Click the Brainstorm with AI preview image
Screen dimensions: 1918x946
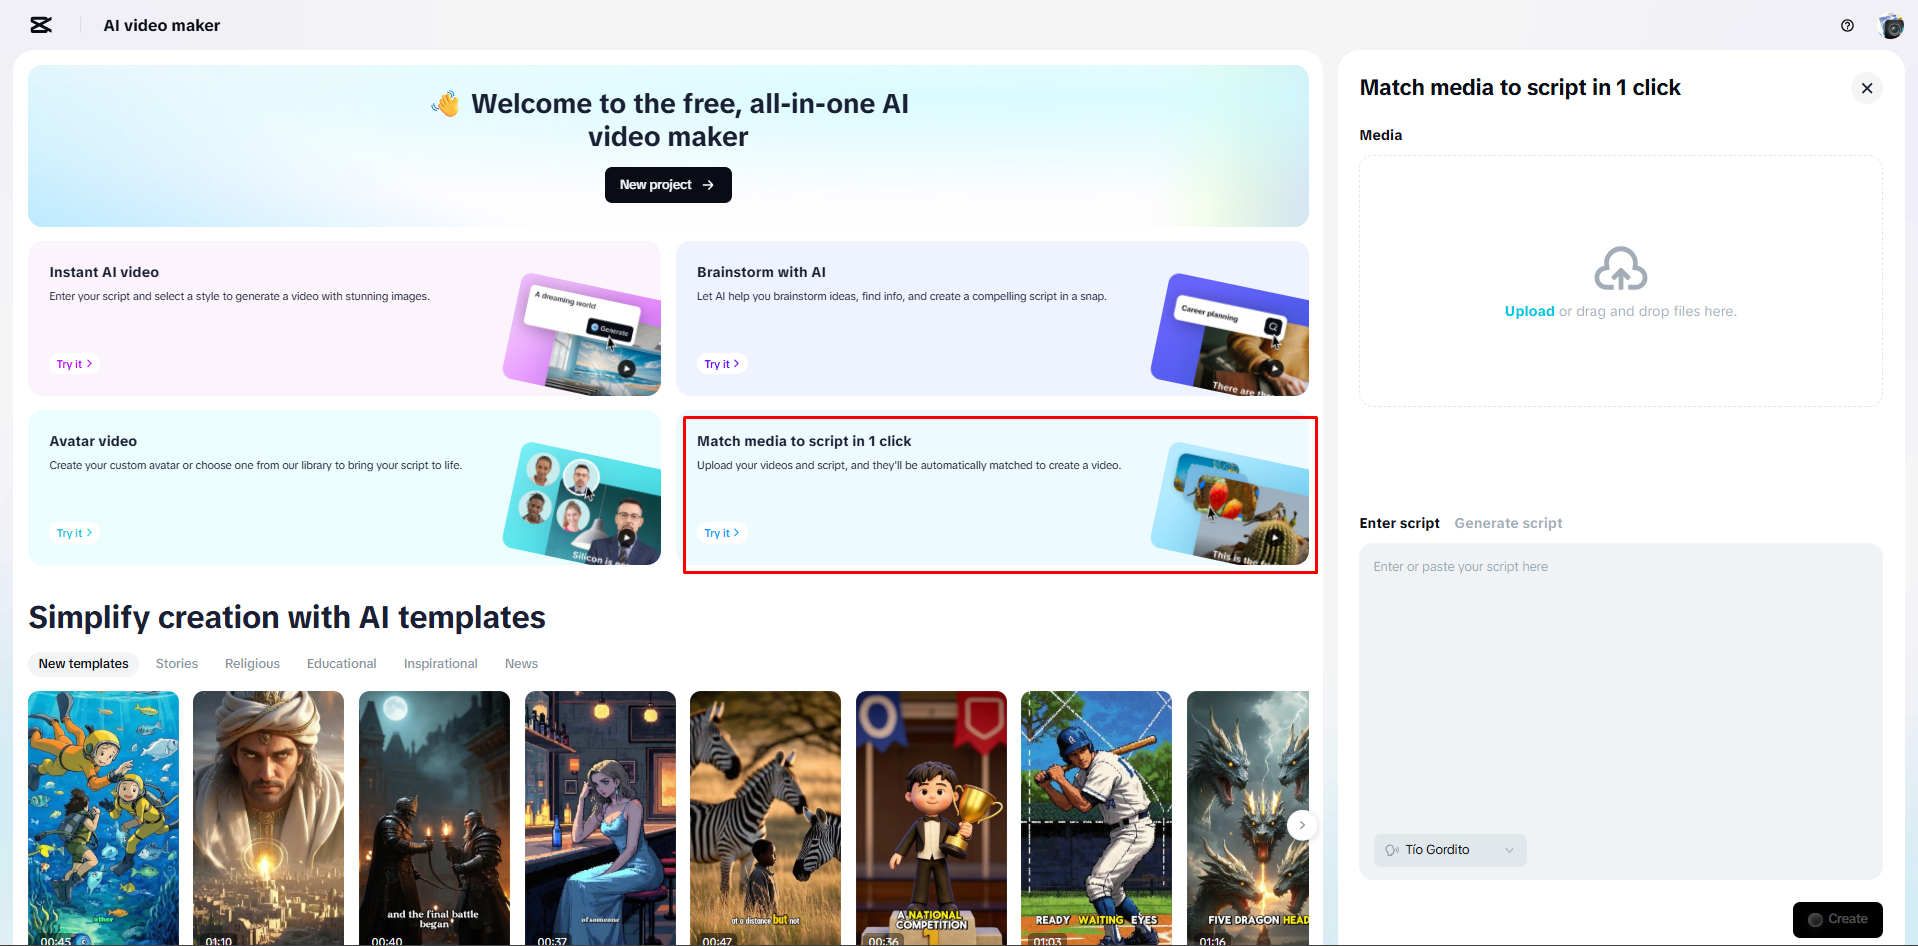[x=1231, y=334]
